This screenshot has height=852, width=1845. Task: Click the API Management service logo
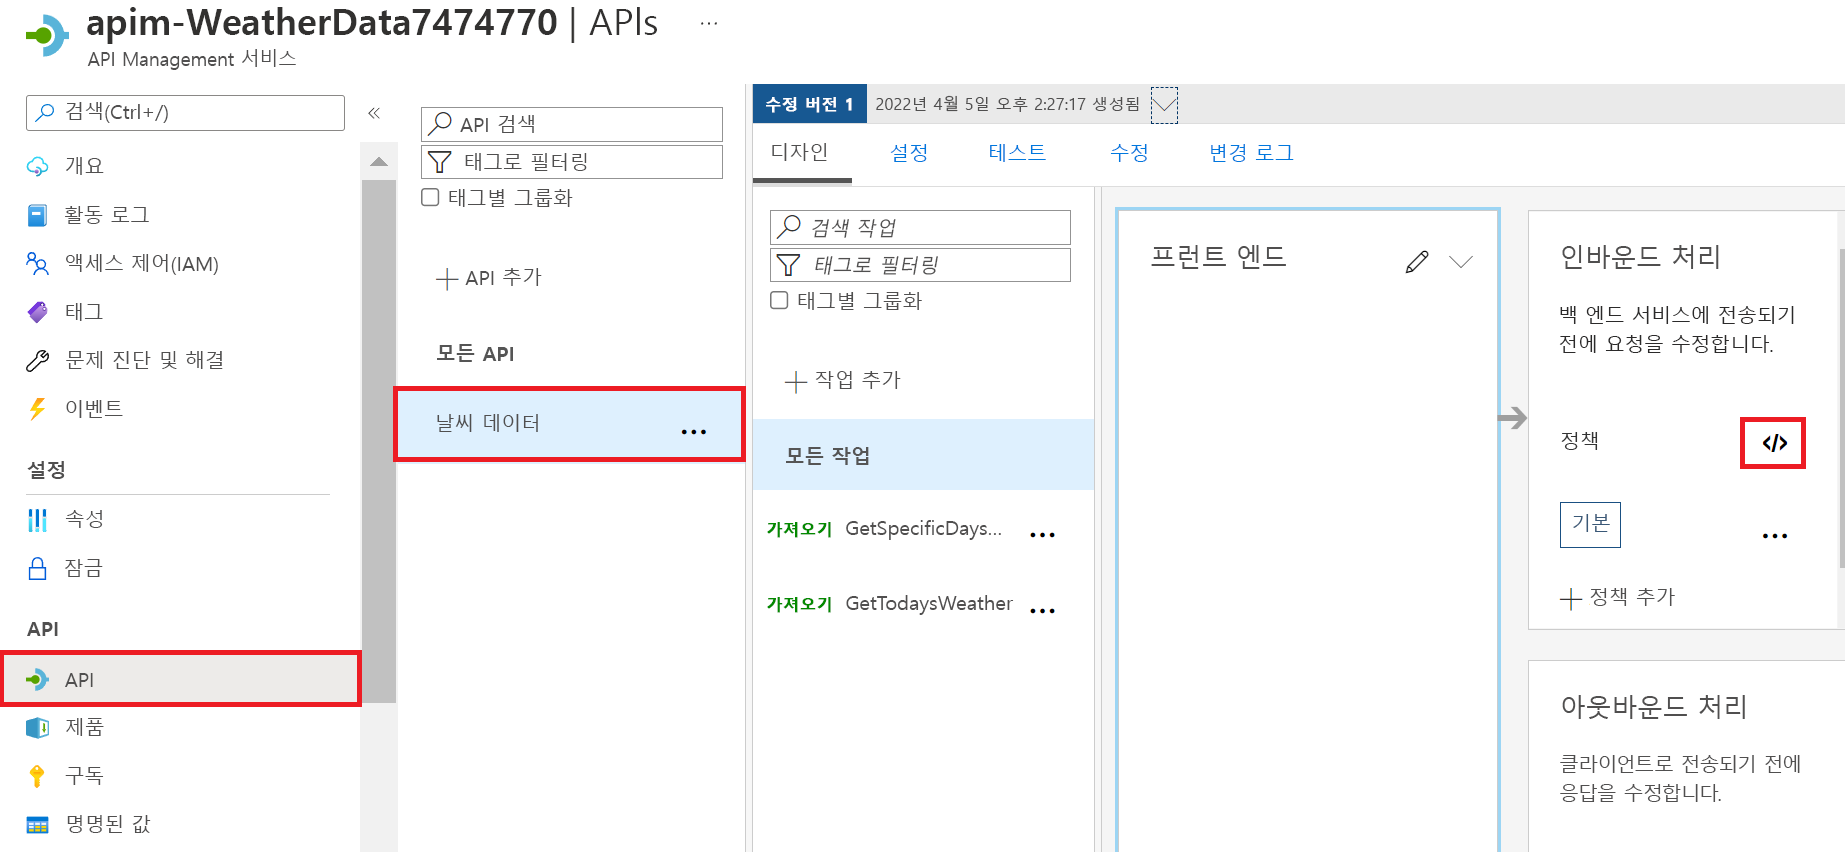coord(47,36)
